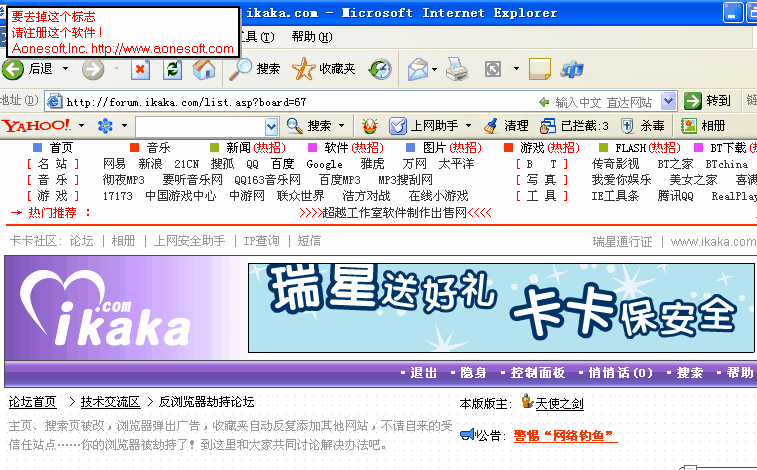
Task: Expand the Yahoo 搜索 button dropdown
Action: click(341, 125)
